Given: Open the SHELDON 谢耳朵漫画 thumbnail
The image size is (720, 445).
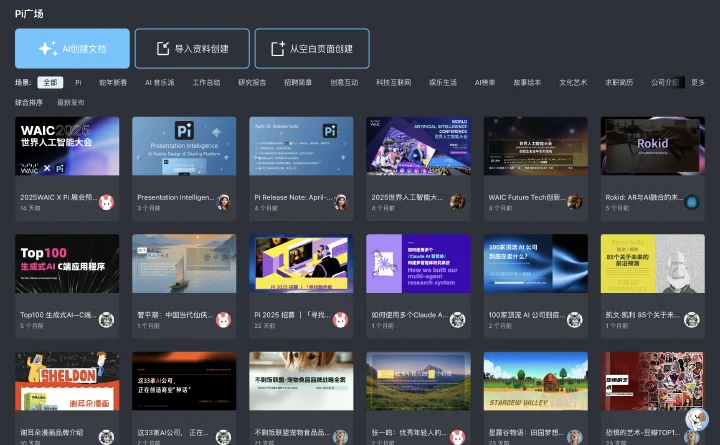Looking at the screenshot, I should pos(67,381).
